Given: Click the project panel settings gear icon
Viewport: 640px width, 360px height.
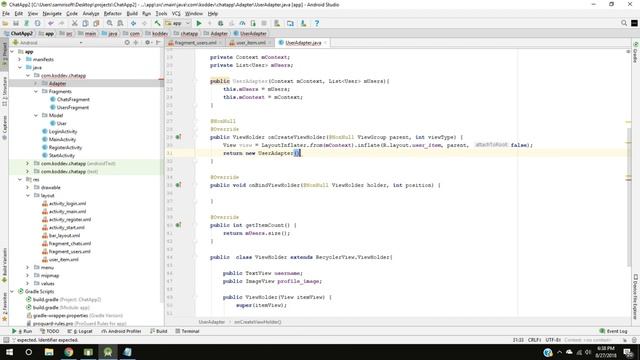Looking at the screenshot, I should [x=147, y=42].
